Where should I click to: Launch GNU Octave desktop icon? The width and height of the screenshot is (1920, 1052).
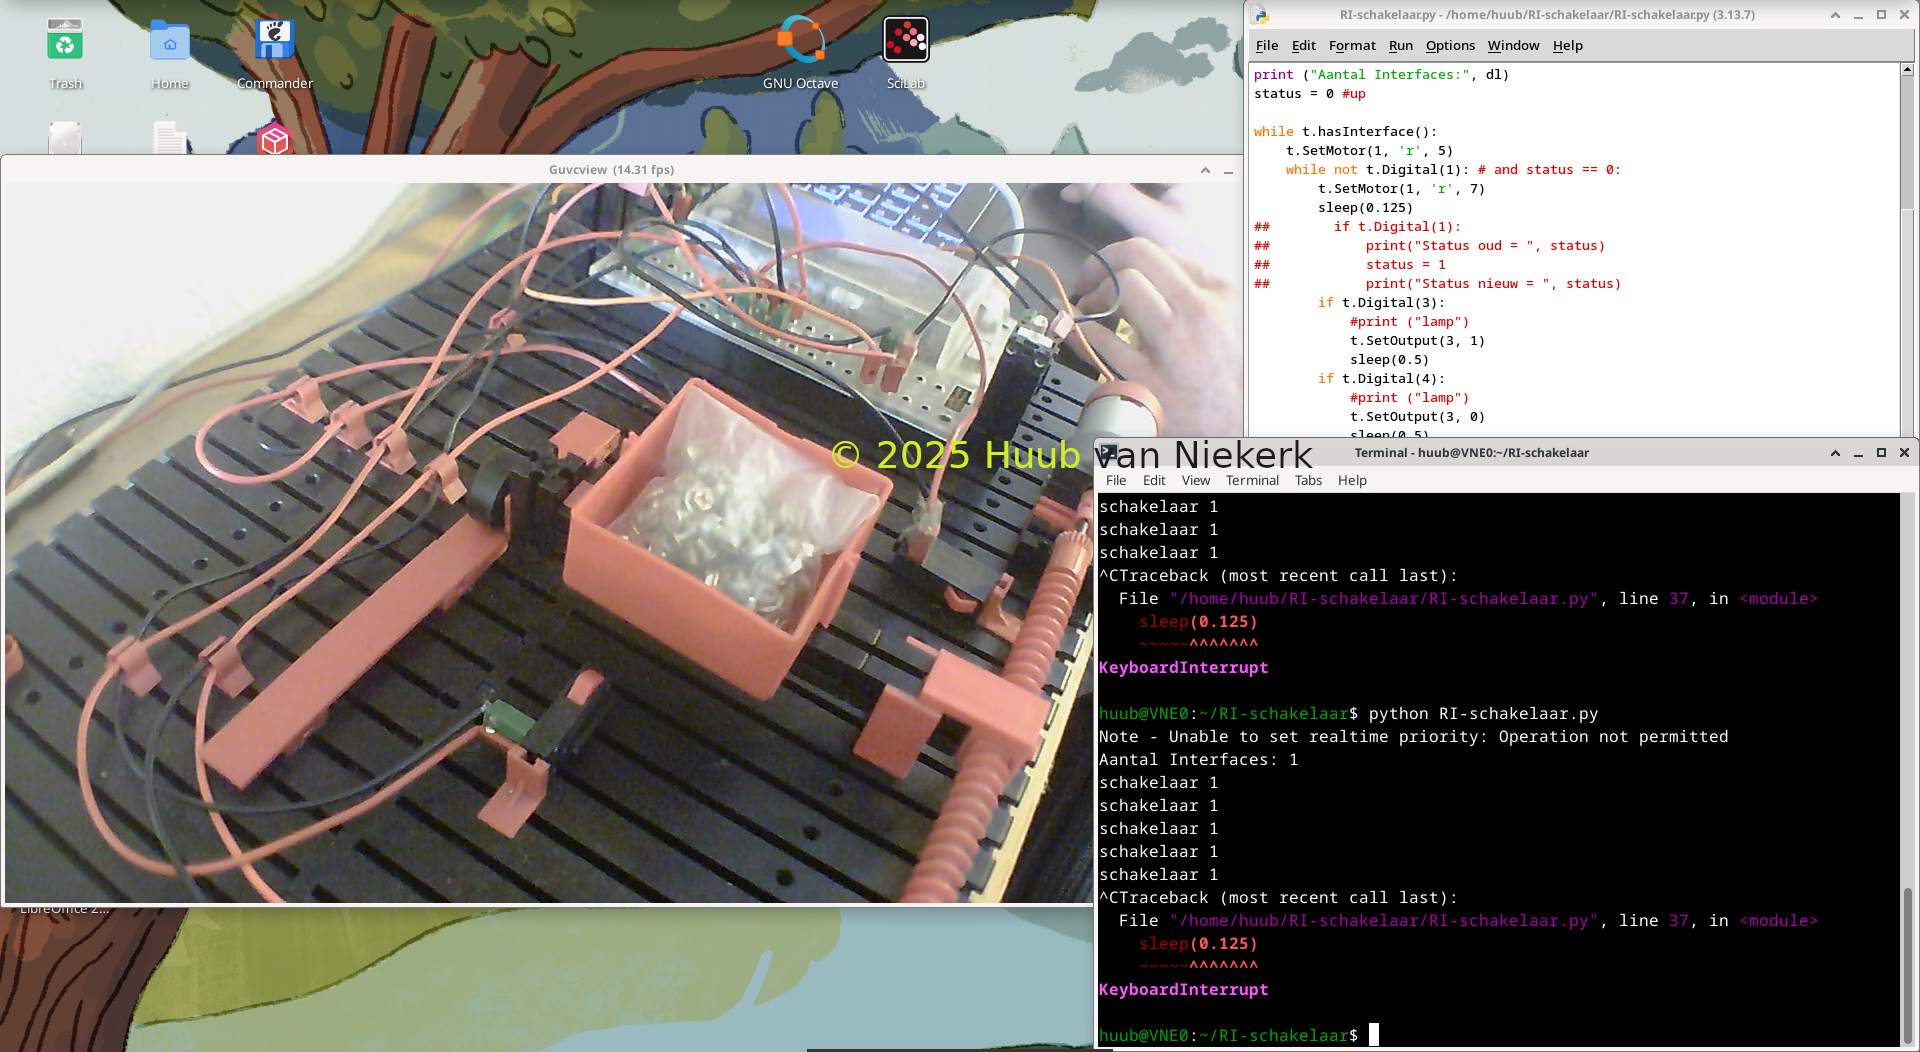point(800,43)
